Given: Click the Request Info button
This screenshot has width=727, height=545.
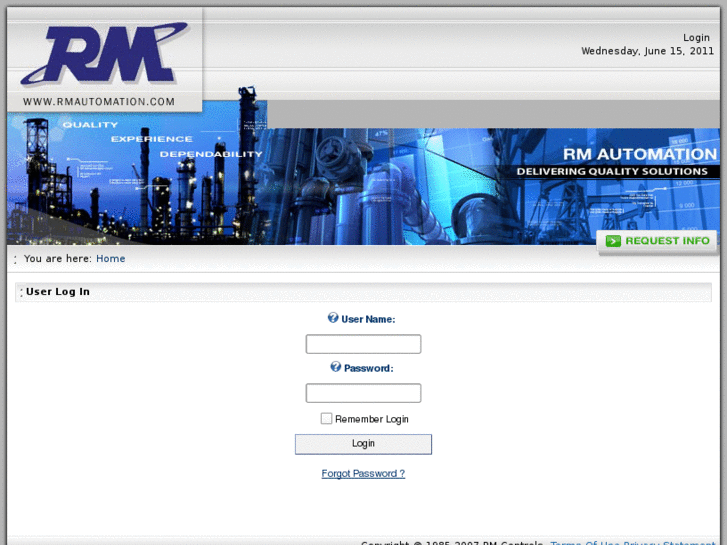Looking at the screenshot, I should 657,241.
